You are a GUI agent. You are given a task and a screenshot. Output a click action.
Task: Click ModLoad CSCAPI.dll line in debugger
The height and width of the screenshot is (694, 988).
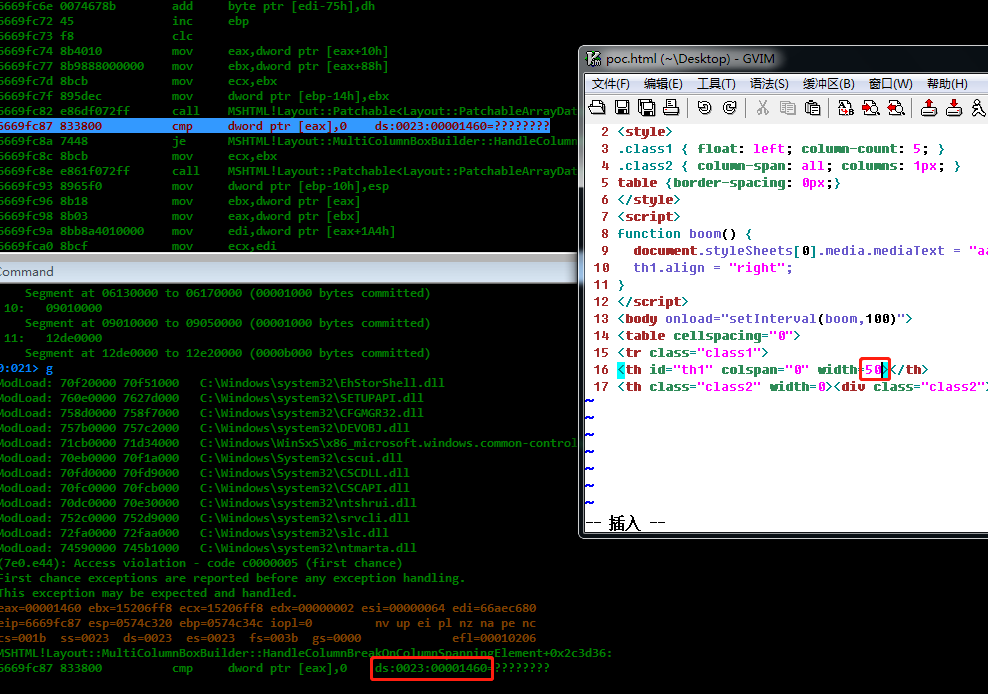click(x=205, y=488)
